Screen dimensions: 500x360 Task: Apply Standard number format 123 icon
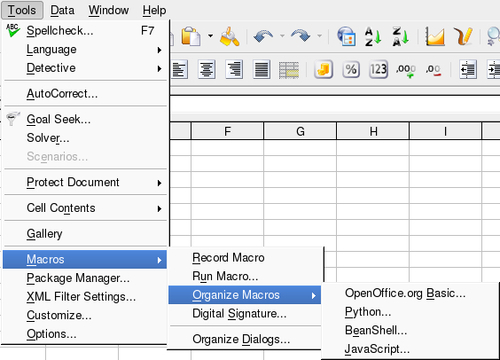[378, 69]
